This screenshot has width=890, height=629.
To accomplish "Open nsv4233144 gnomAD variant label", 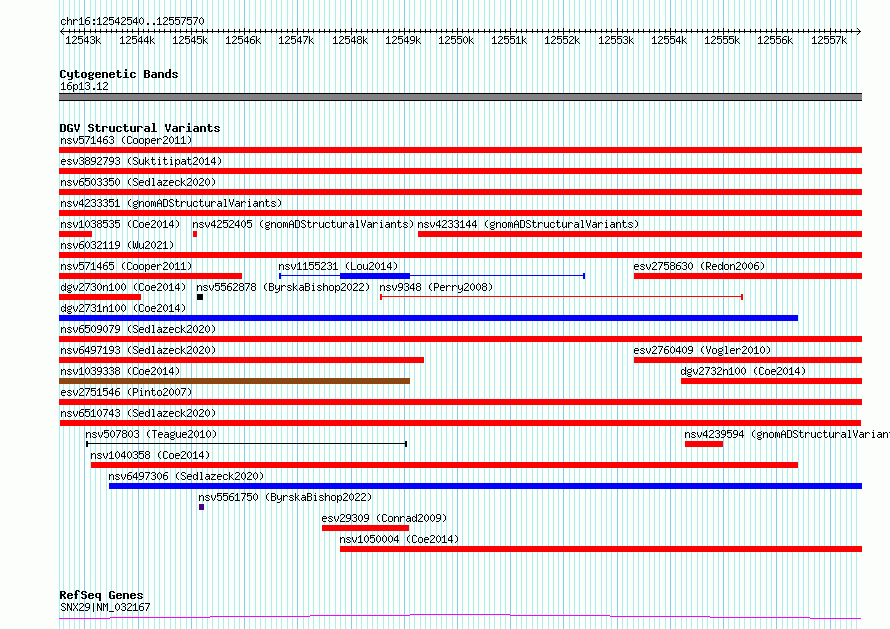I will click(528, 224).
